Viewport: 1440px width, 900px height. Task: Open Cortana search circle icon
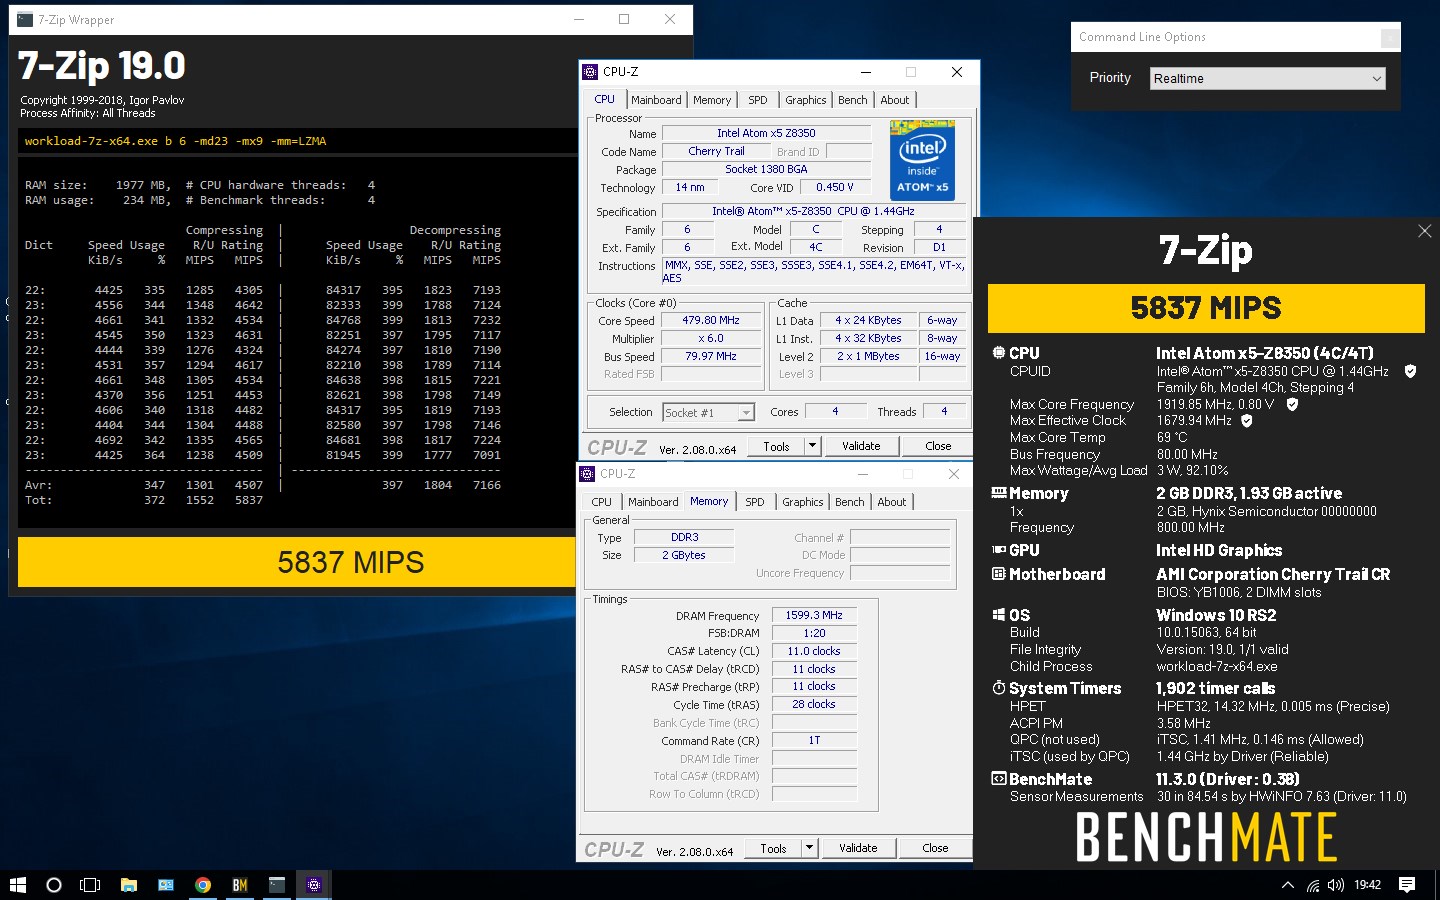54,885
